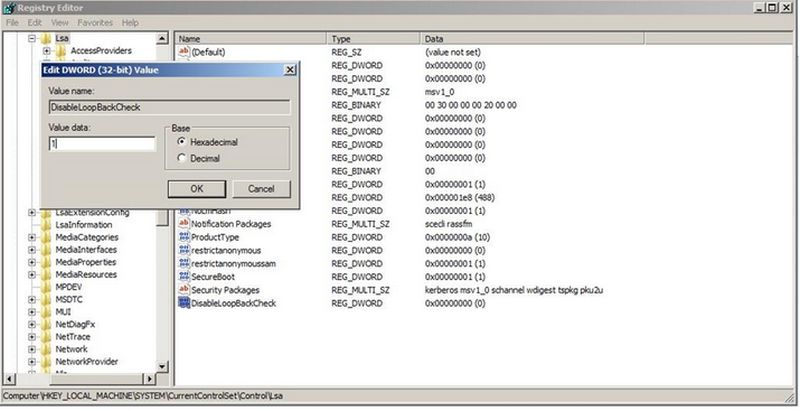Click the 0x000001e8 (488) data value
The height and width of the screenshot is (411, 800).
tap(460, 197)
